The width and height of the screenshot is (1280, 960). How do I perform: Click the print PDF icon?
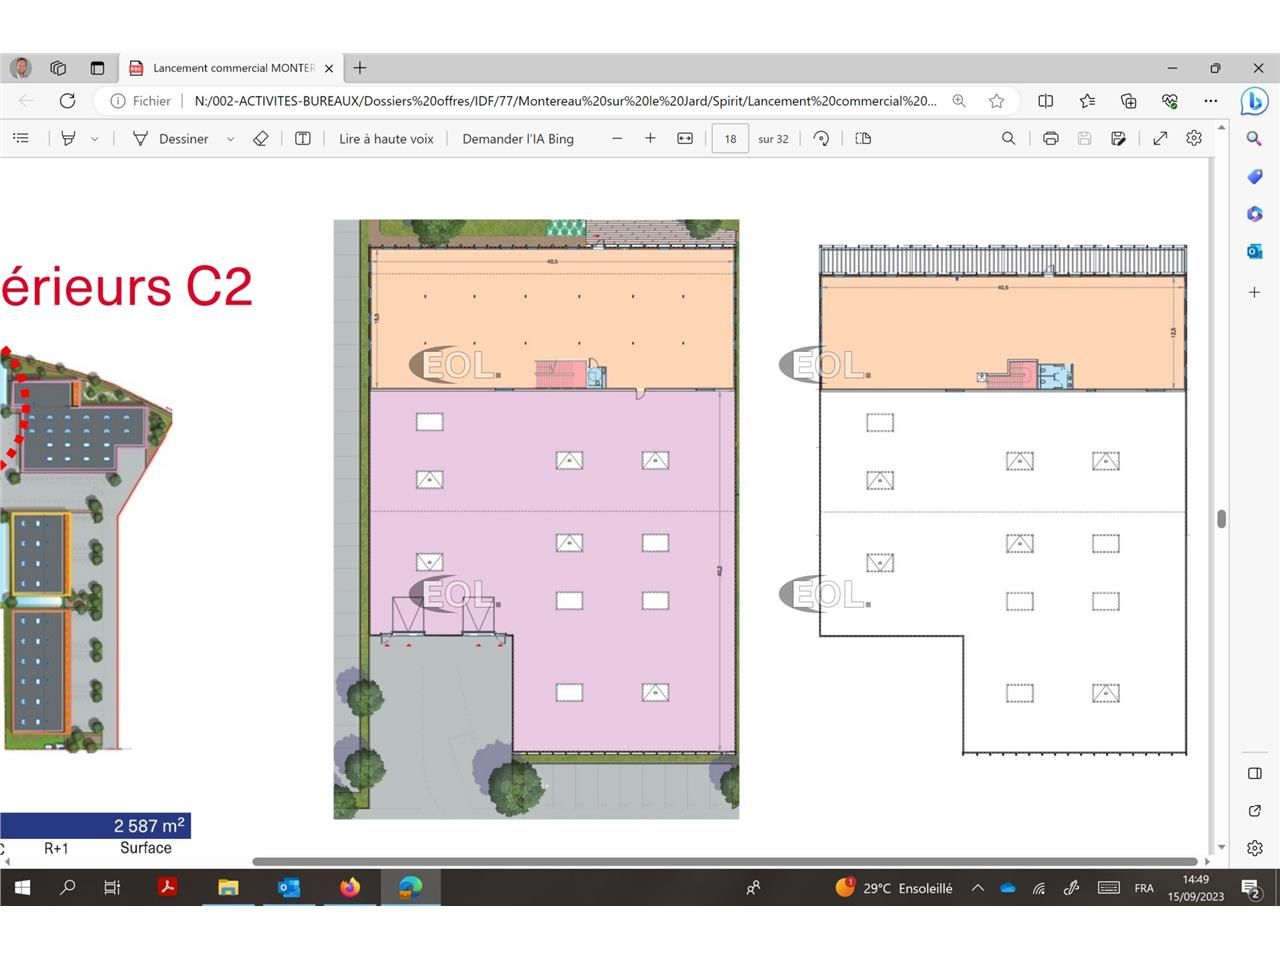tap(1050, 139)
